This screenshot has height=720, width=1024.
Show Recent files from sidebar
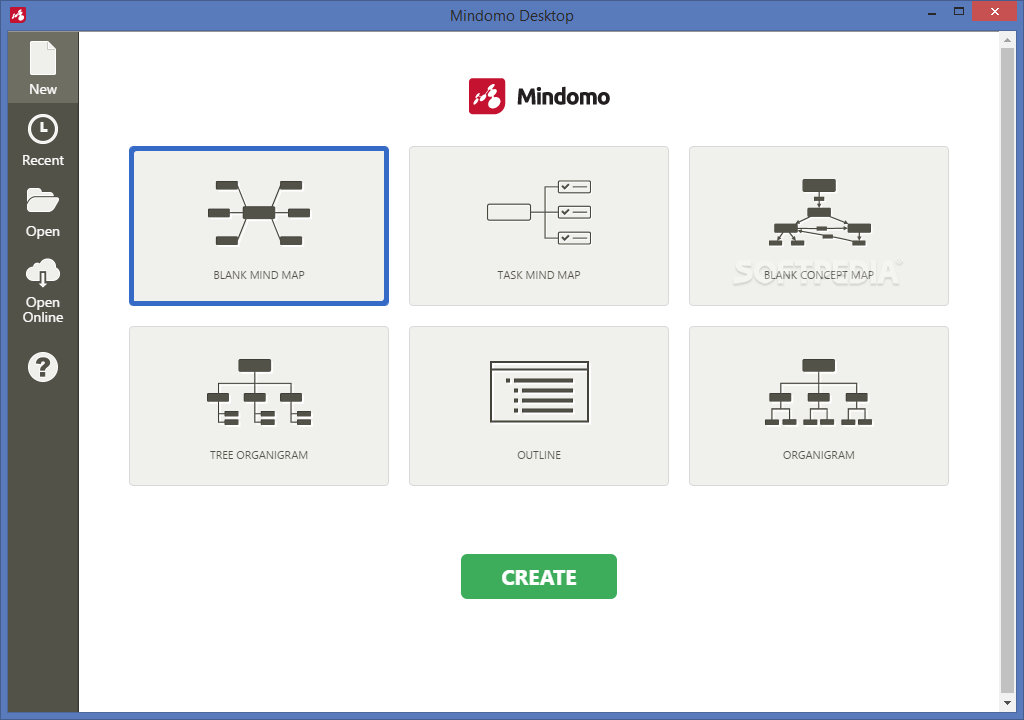pos(43,140)
